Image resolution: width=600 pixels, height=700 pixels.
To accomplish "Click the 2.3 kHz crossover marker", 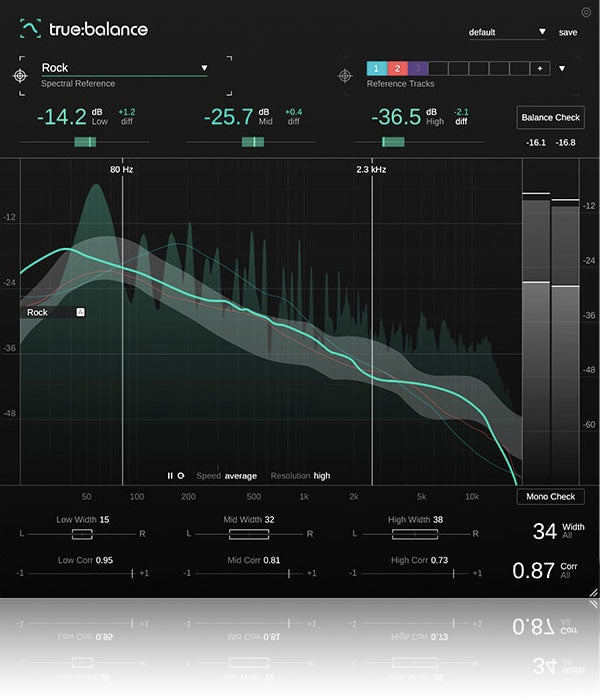I will point(371,170).
